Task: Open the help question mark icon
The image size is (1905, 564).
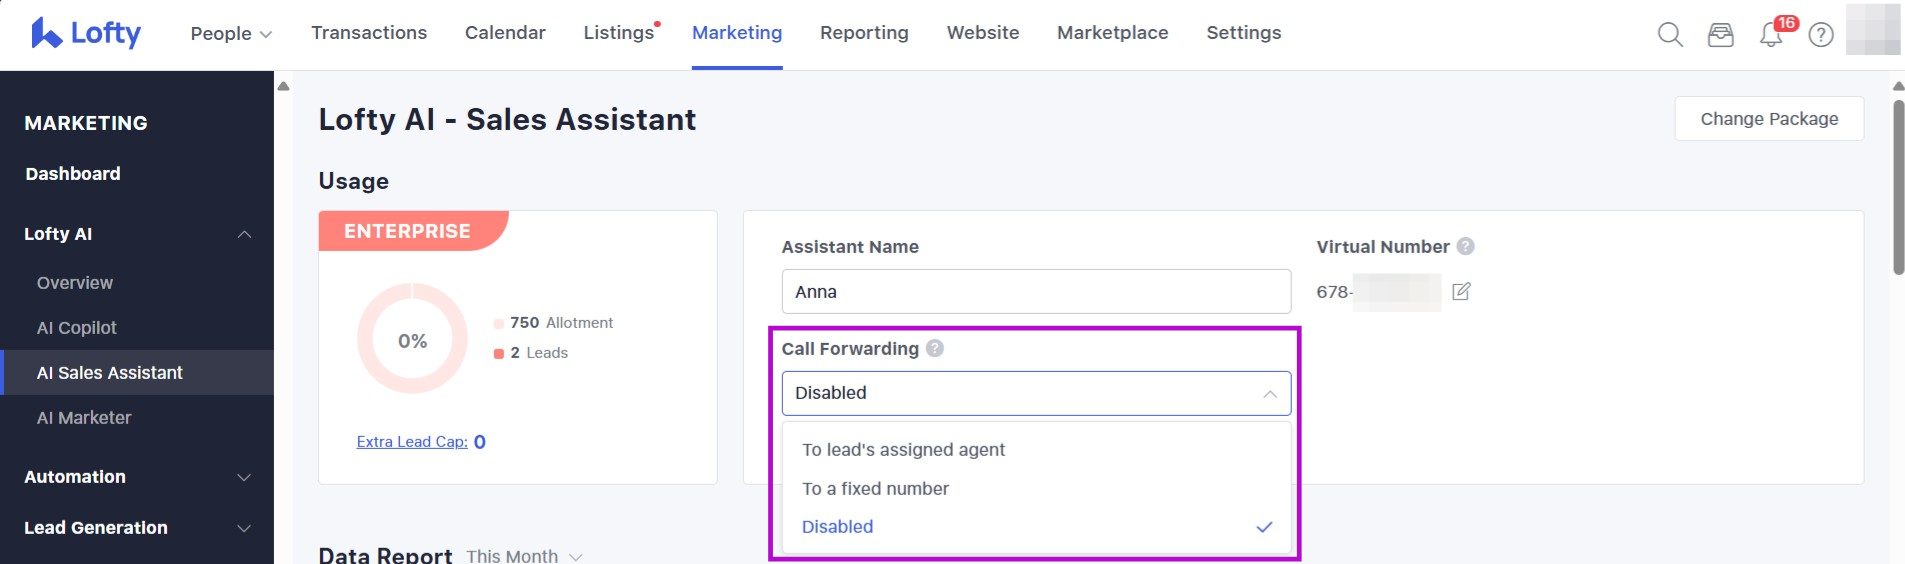Action: pos(1821,35)
